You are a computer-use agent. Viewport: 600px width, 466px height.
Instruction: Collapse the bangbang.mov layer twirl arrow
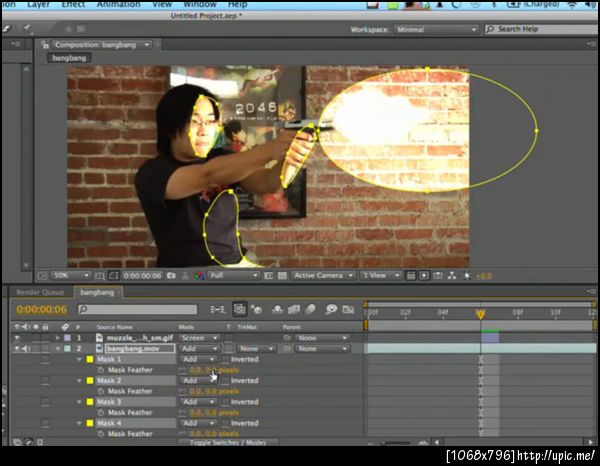(58, 349)
